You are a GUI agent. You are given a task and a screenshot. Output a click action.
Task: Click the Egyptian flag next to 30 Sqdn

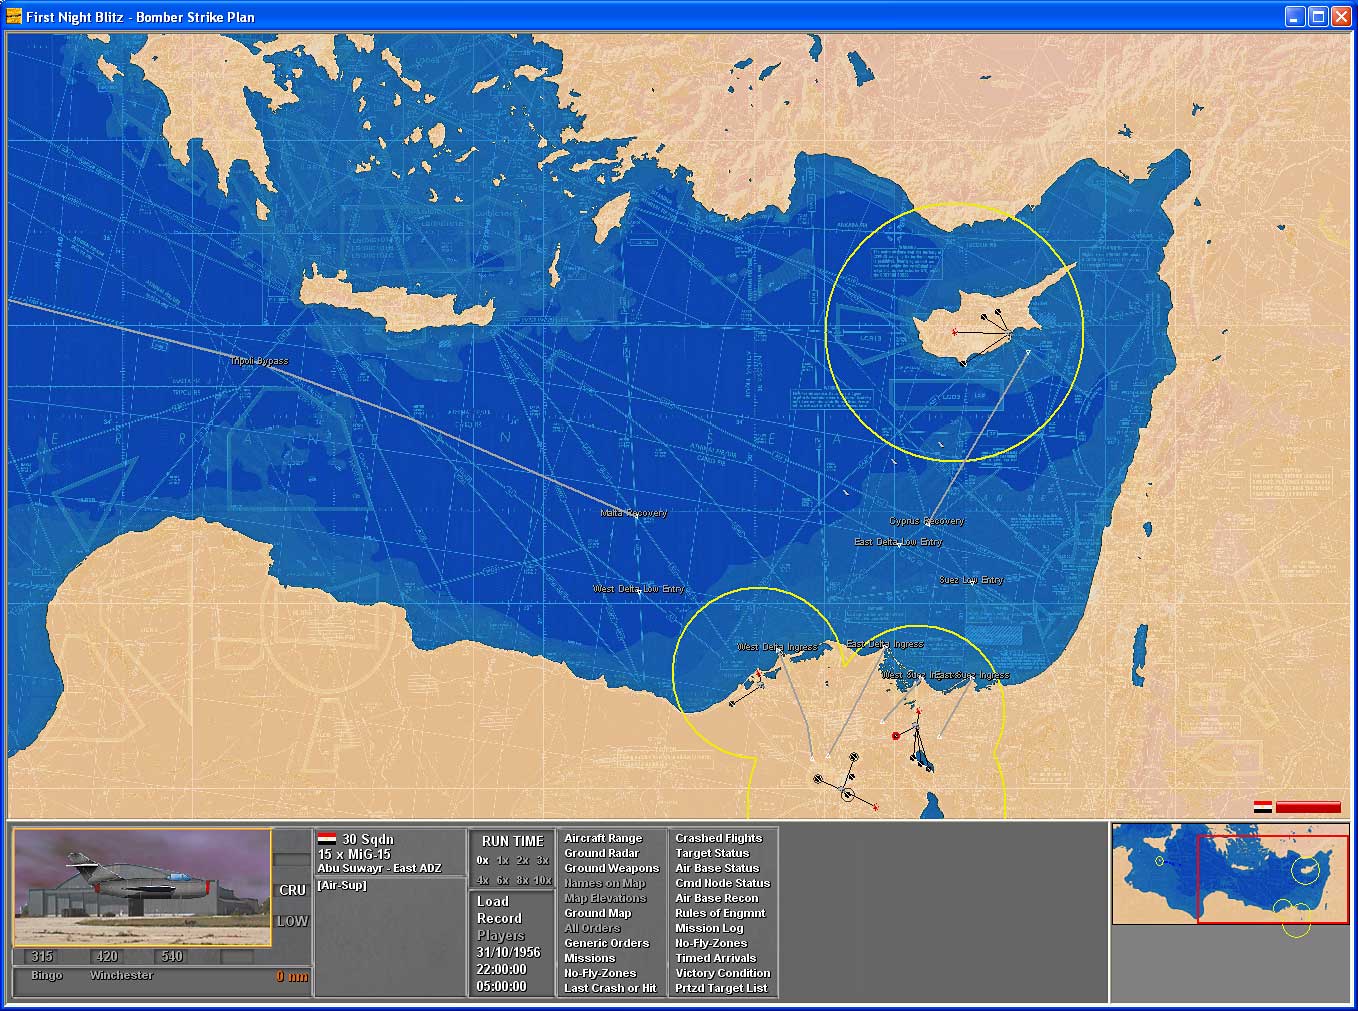326,839
